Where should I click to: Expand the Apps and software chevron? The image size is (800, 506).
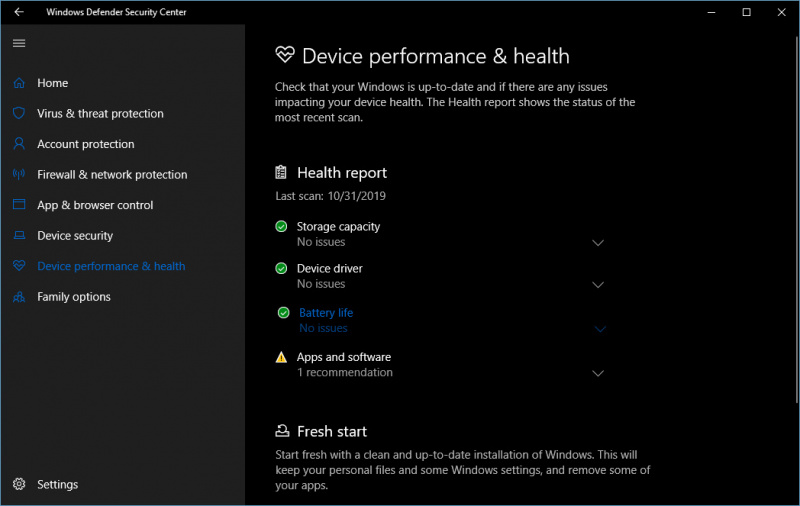click(598, 373)
